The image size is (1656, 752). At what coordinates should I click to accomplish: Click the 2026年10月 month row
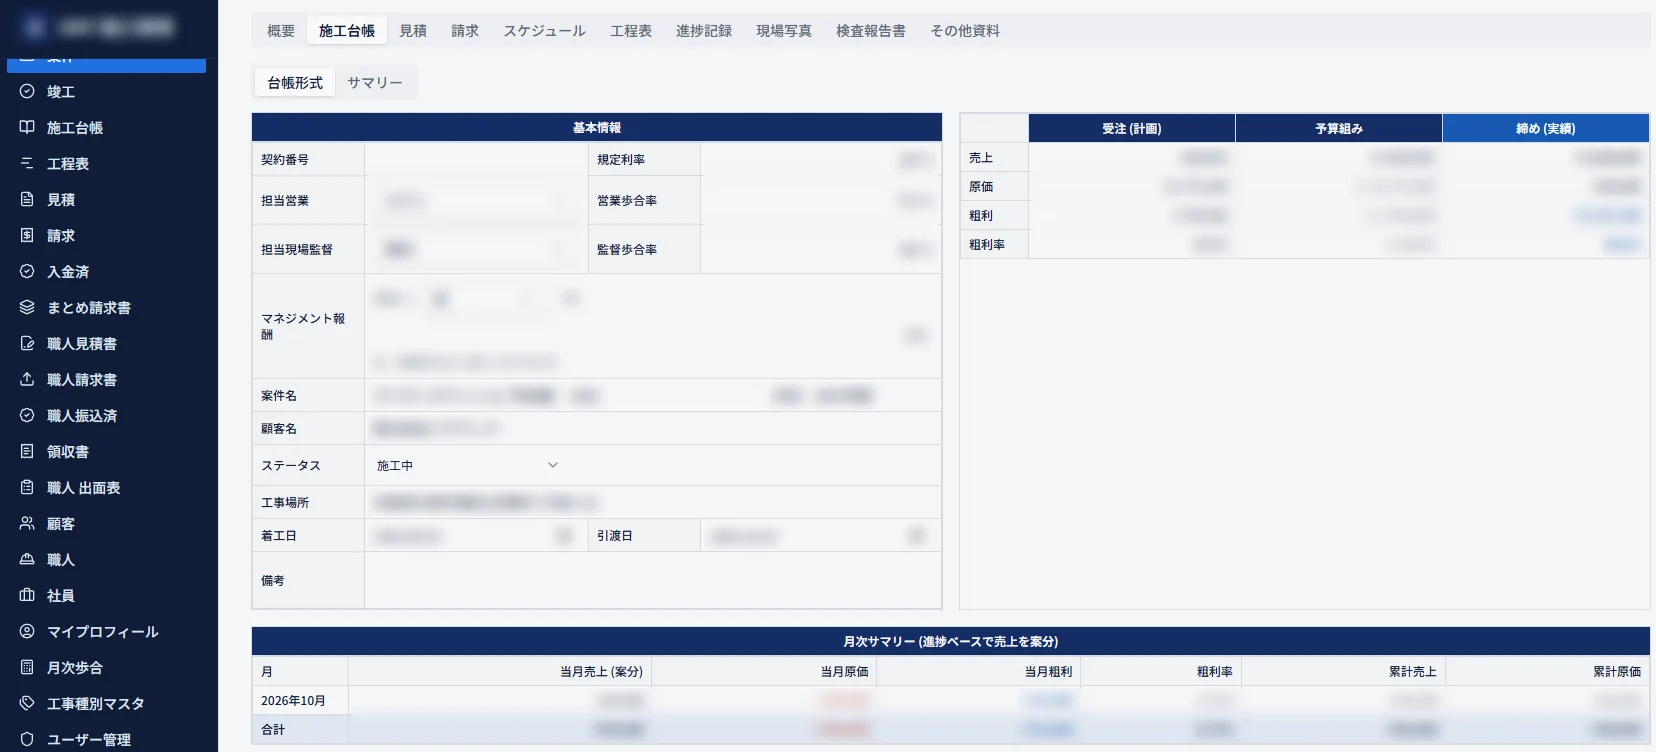pyautogui.click(x=950, y=701)
